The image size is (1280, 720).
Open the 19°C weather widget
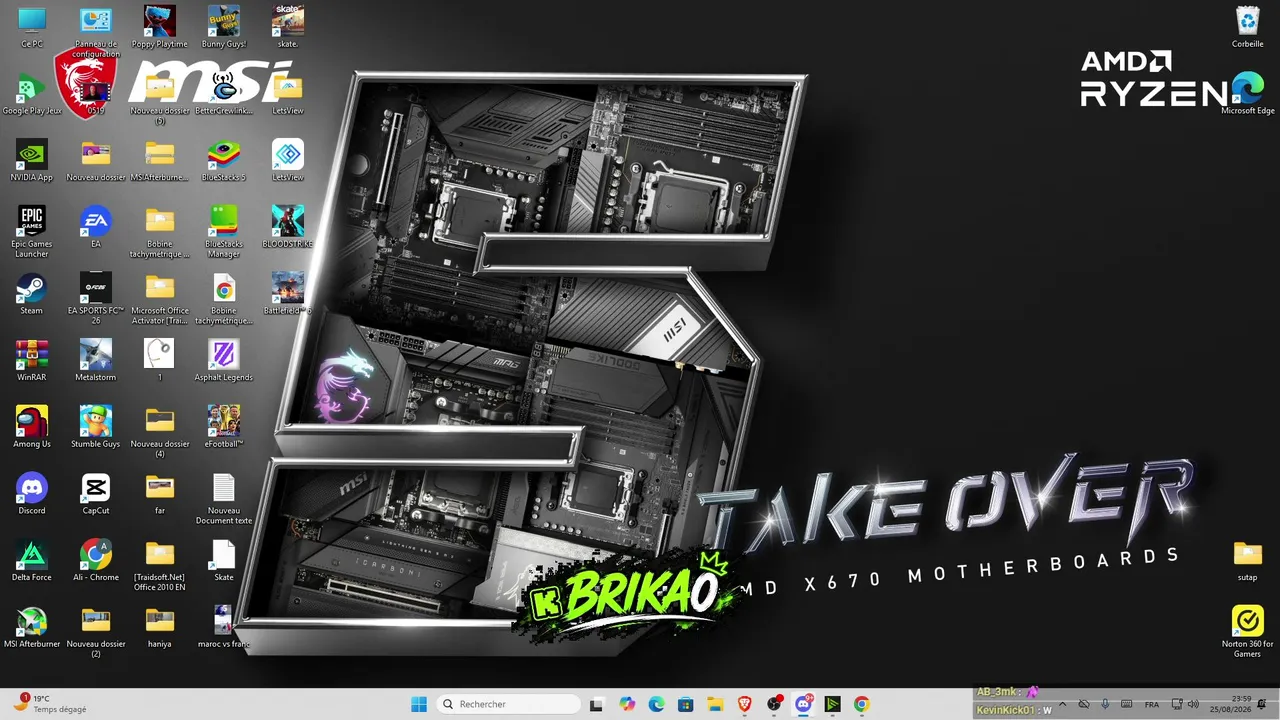pos(50,704)
